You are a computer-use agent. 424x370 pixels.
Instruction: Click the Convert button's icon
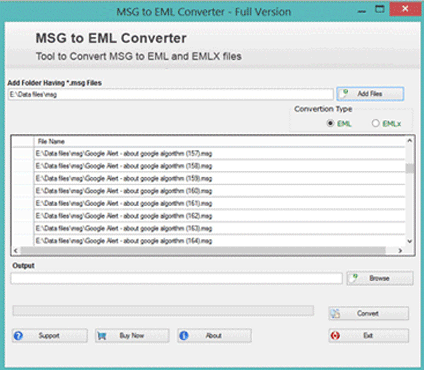[335, 313]
